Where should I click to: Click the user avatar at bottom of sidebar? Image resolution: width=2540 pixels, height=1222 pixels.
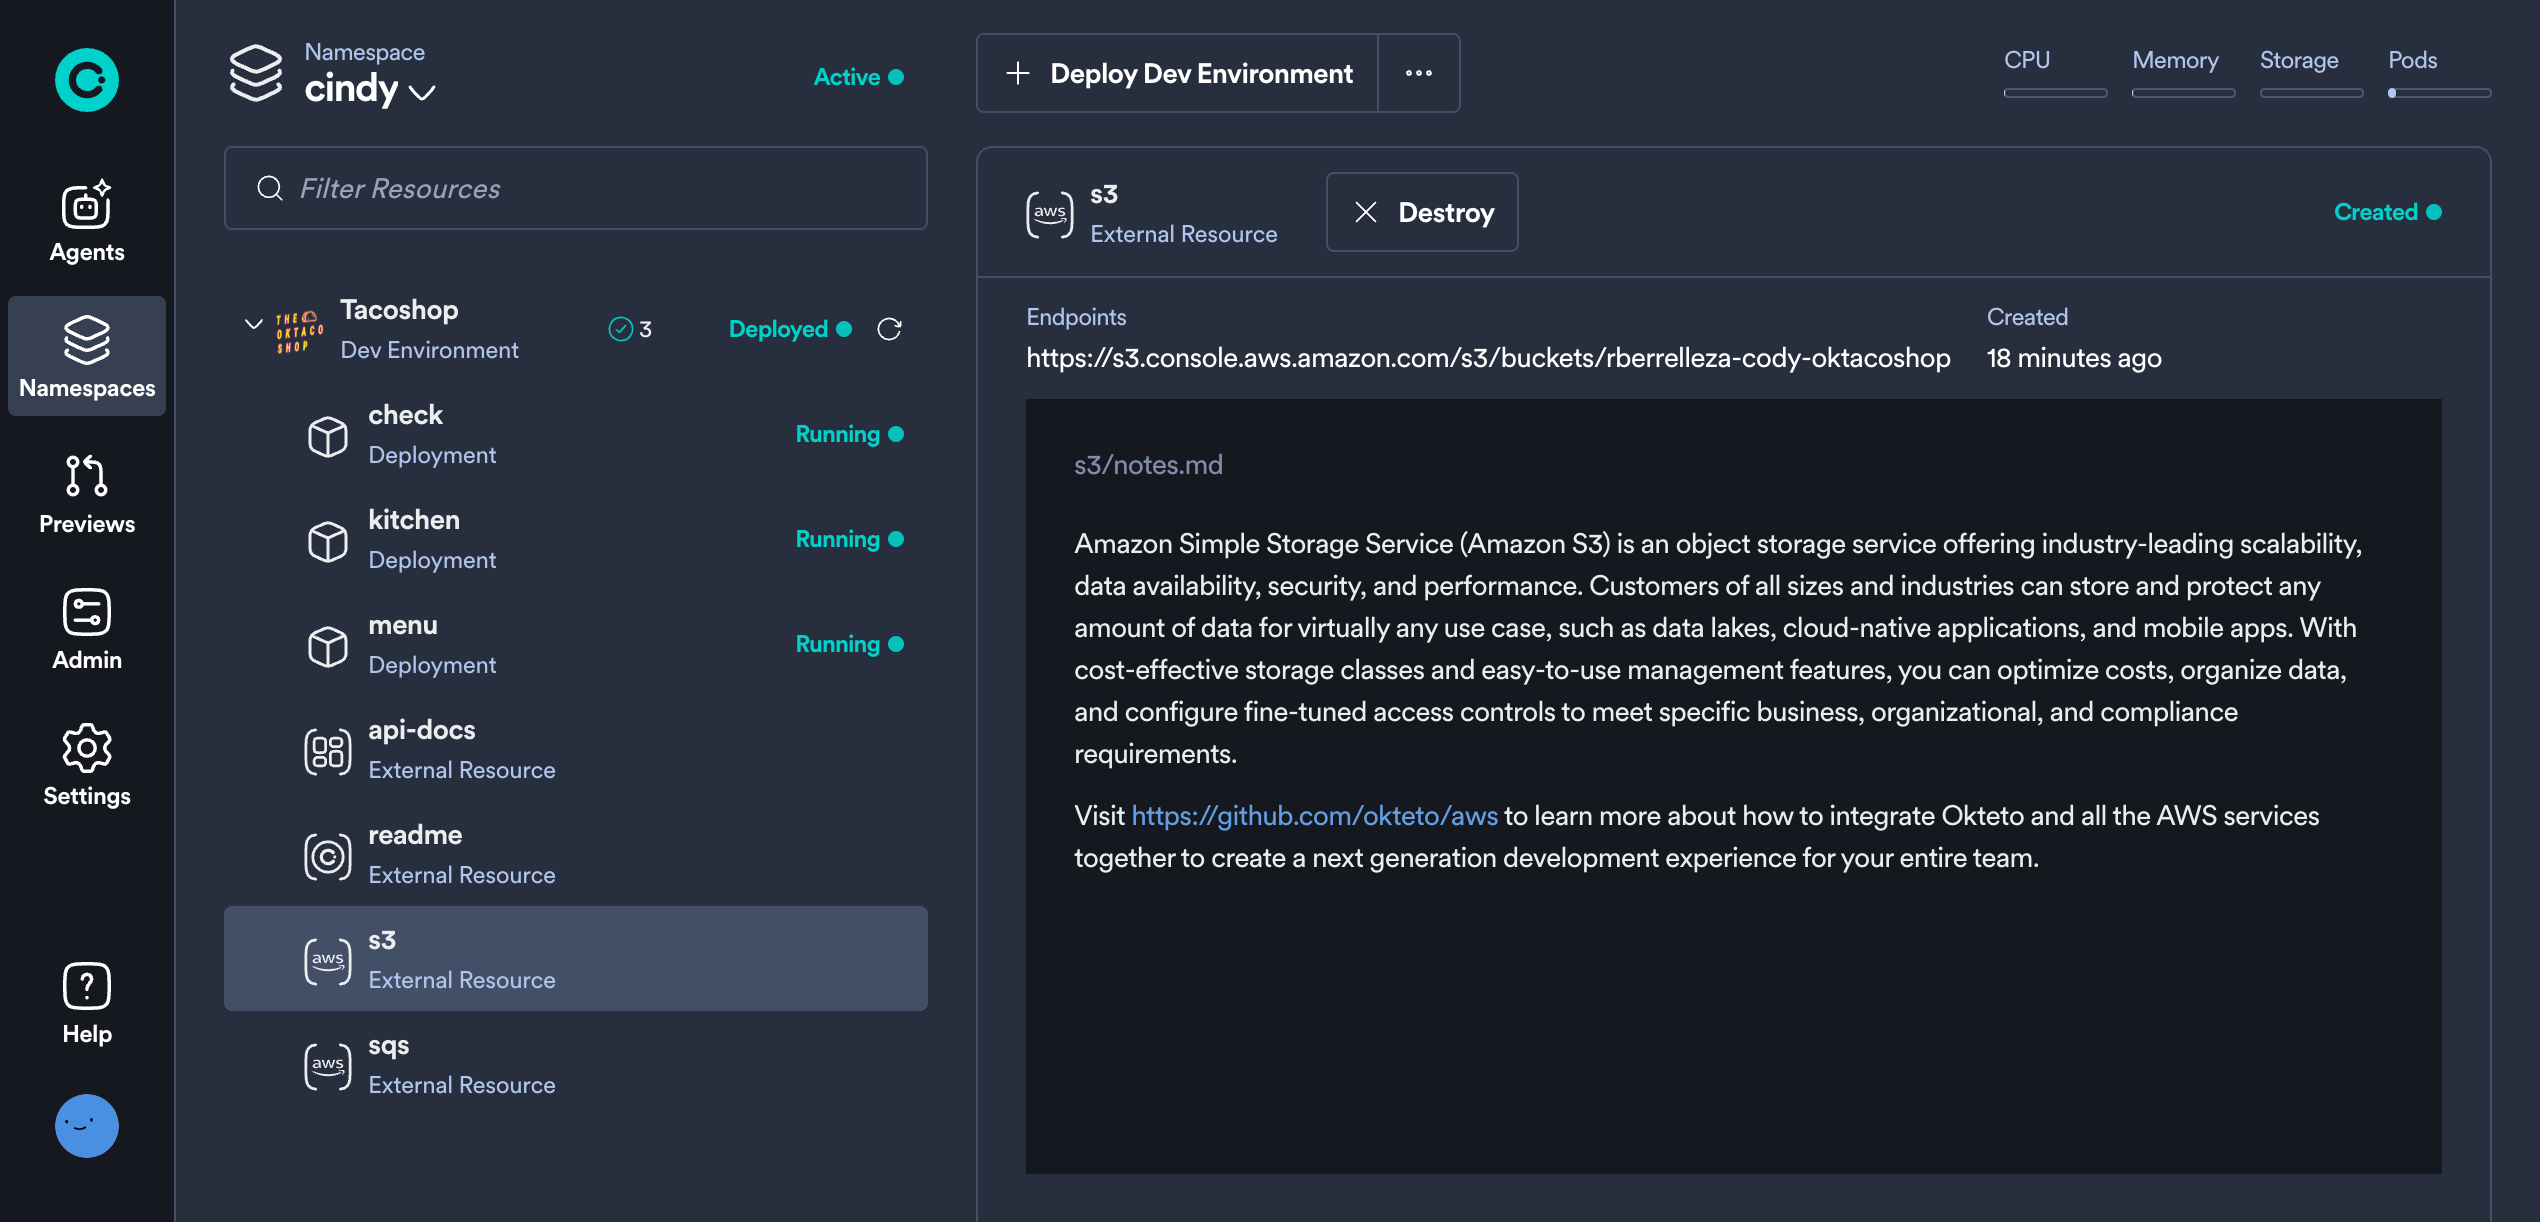pos(86,1126)
